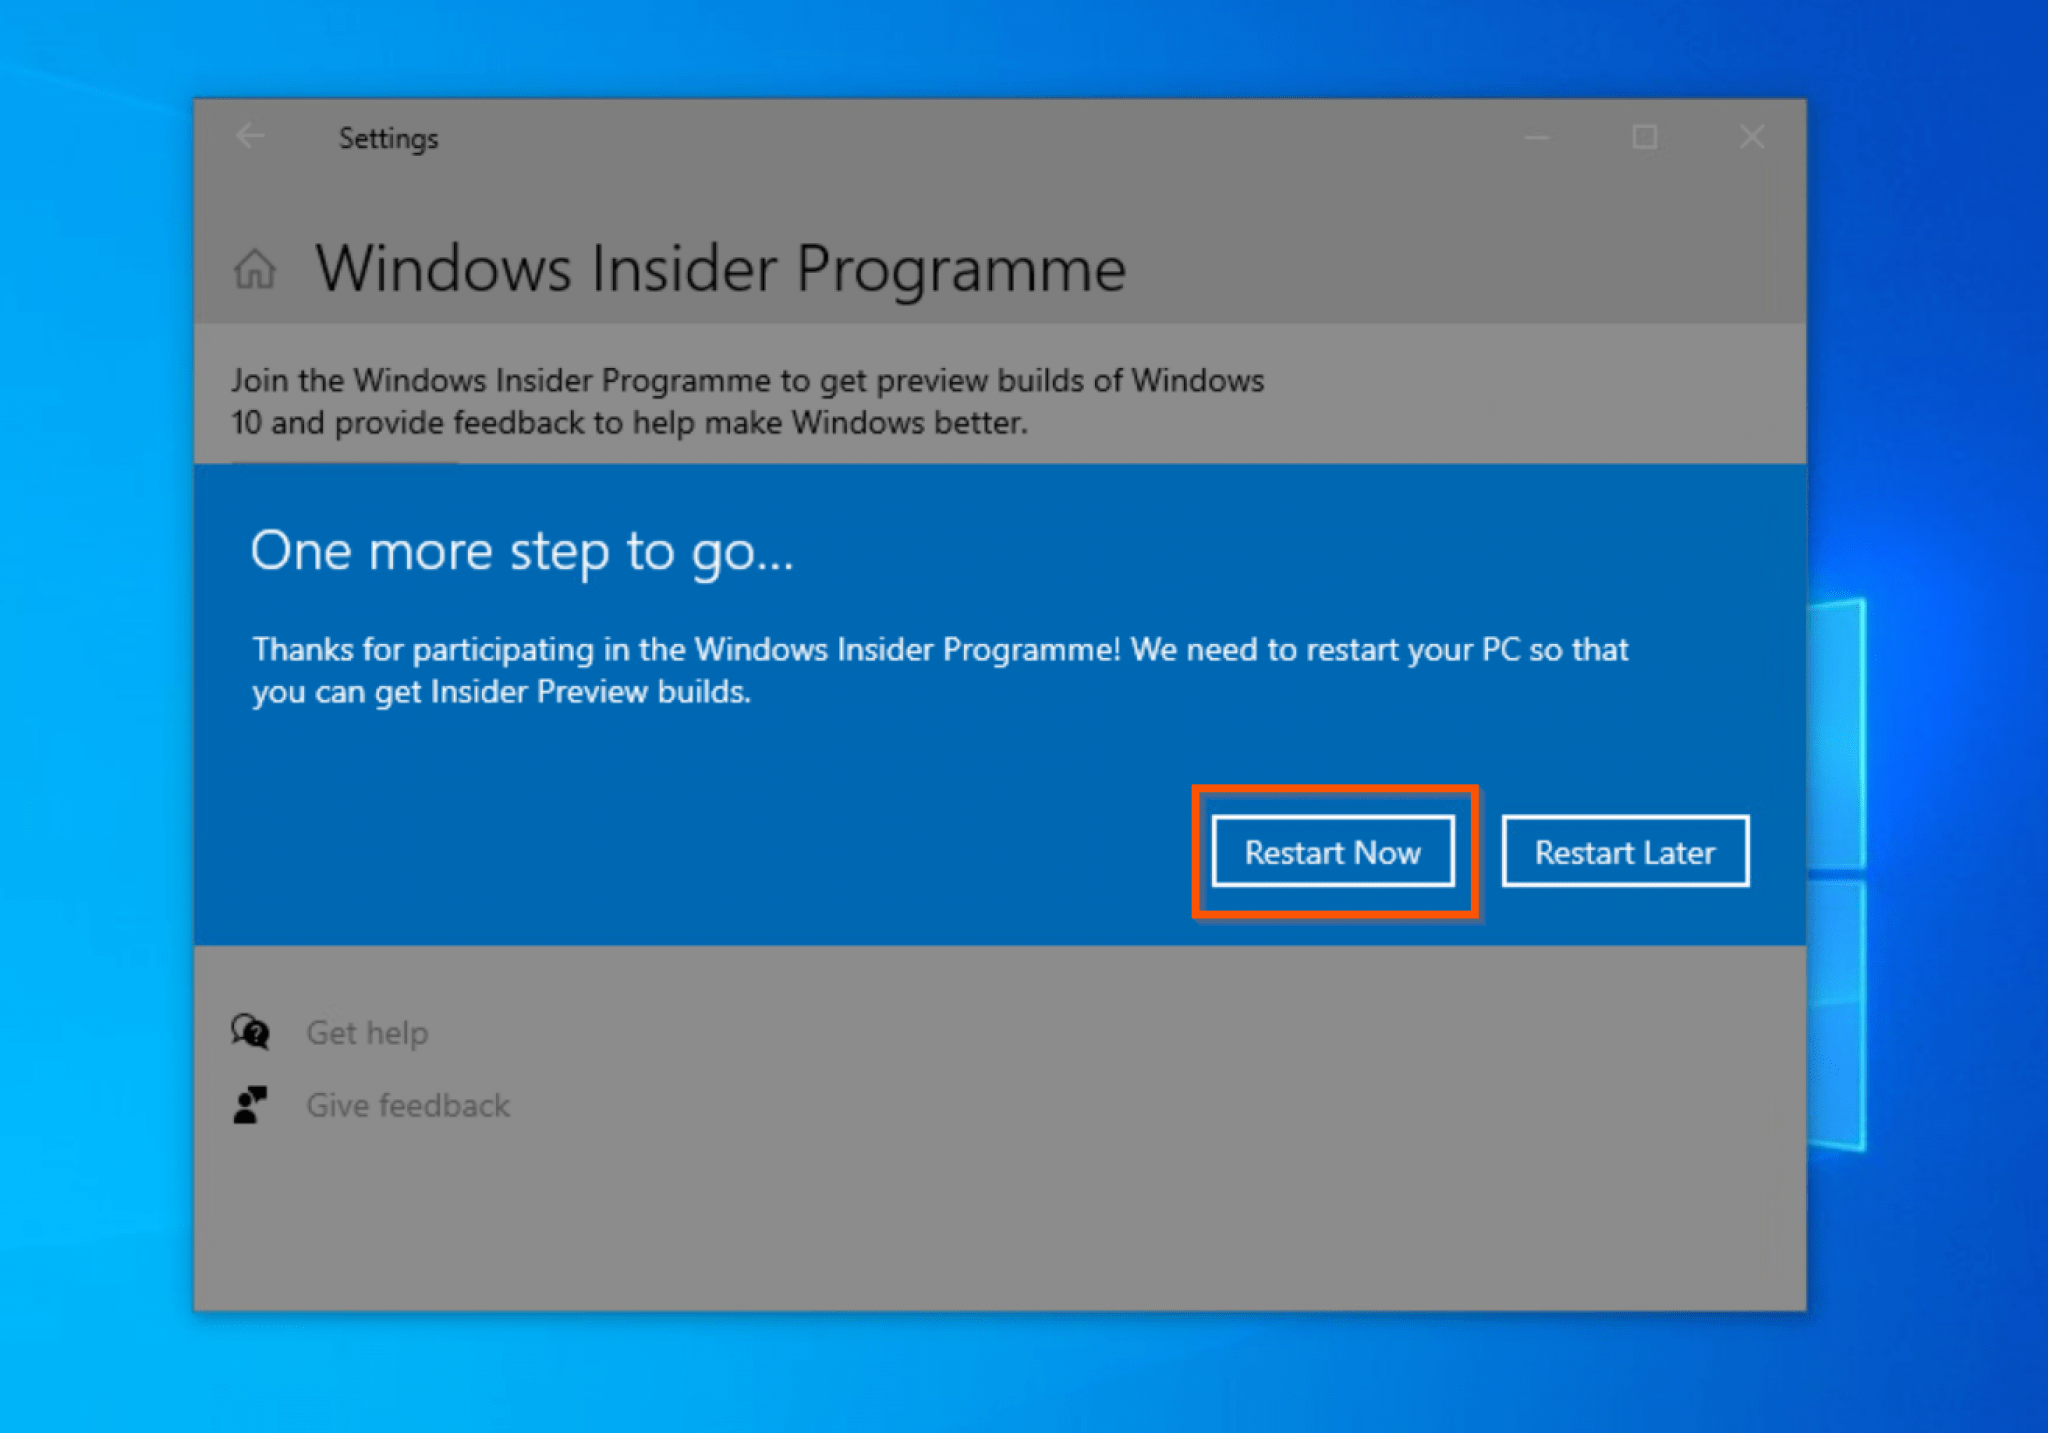Close the Settings window
The height and width of the screenshot is (1433, 2048).
tap(1751, 137)
